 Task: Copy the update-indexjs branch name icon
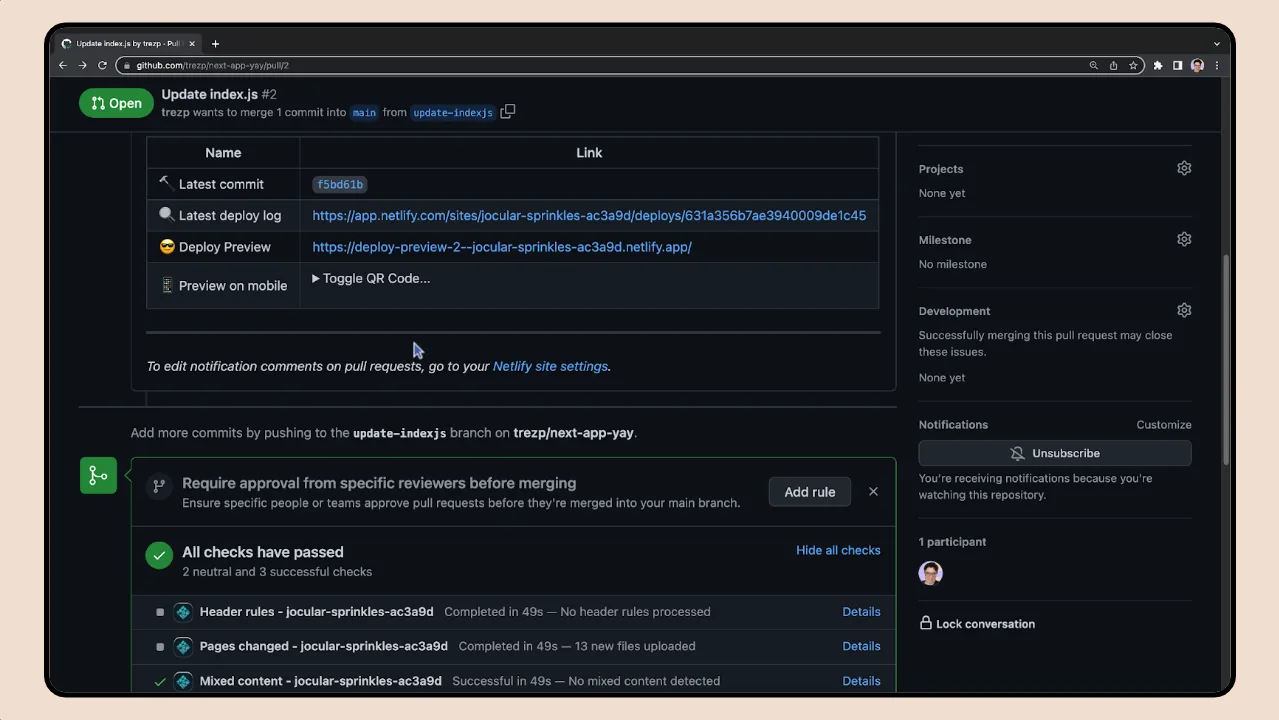tap(508, 112)
